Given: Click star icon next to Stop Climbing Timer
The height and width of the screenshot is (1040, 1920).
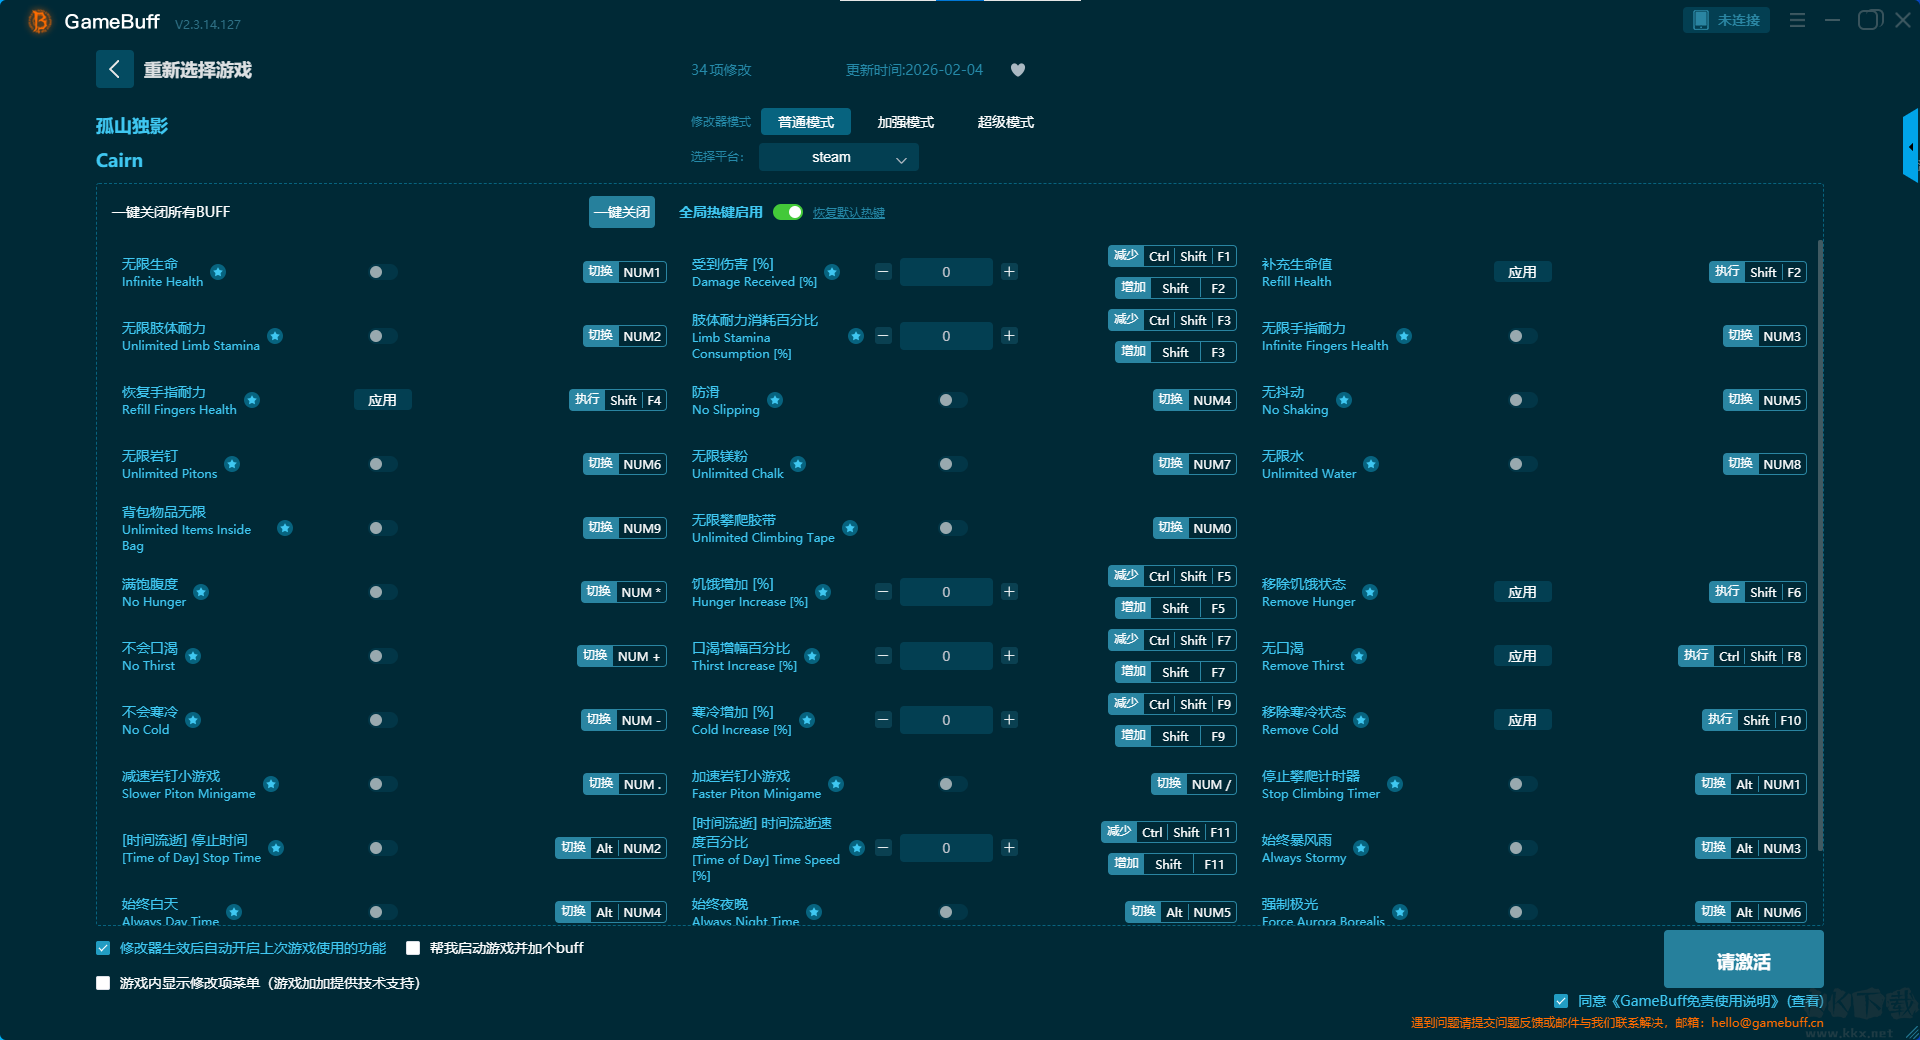Looking at the screenshot, I should (x=1395, y=784).
